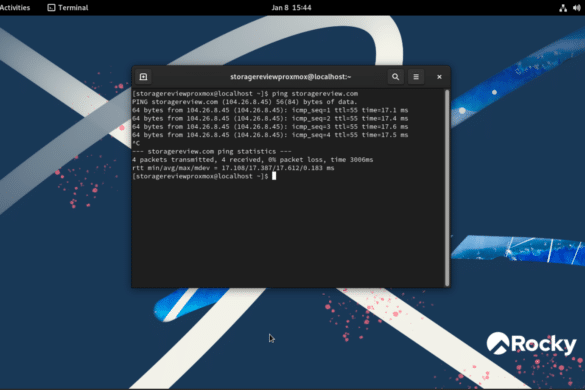This screenshot has height=390, width=585.
Task: Click the ^C interrupt line in terminal
Action: click(x=136, y=143)
